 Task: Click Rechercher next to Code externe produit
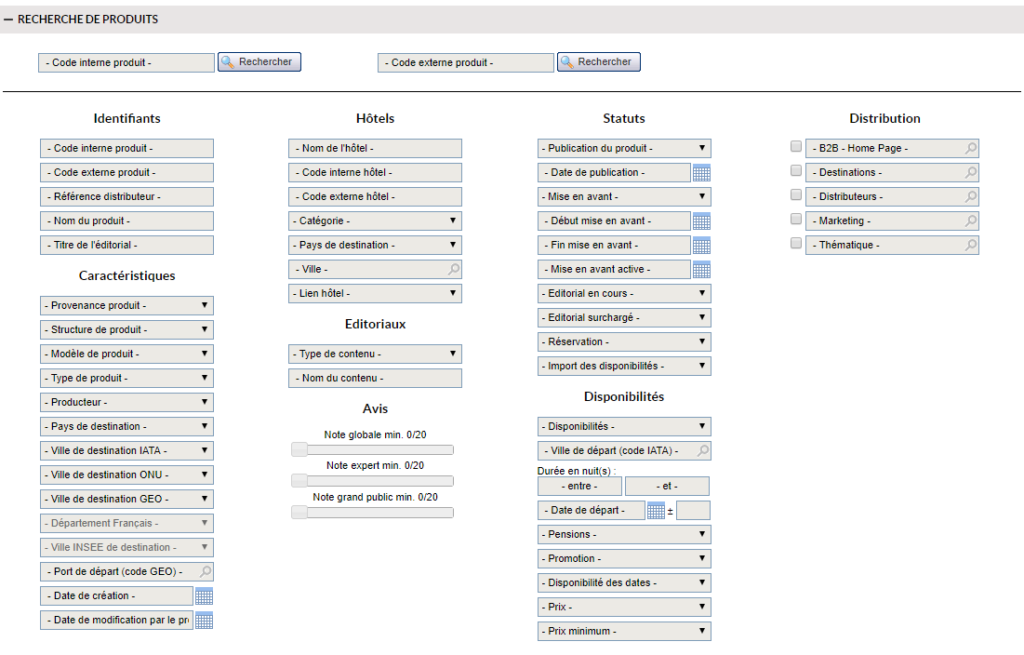598,62
